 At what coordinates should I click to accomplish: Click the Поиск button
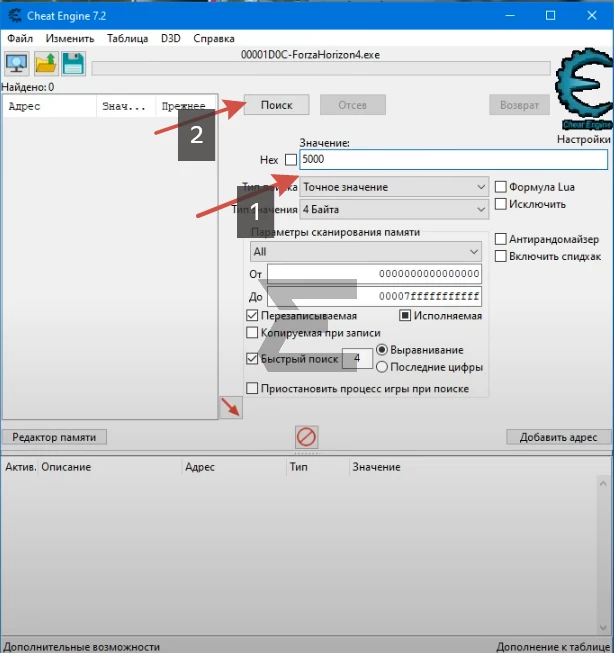pos(277,105)
